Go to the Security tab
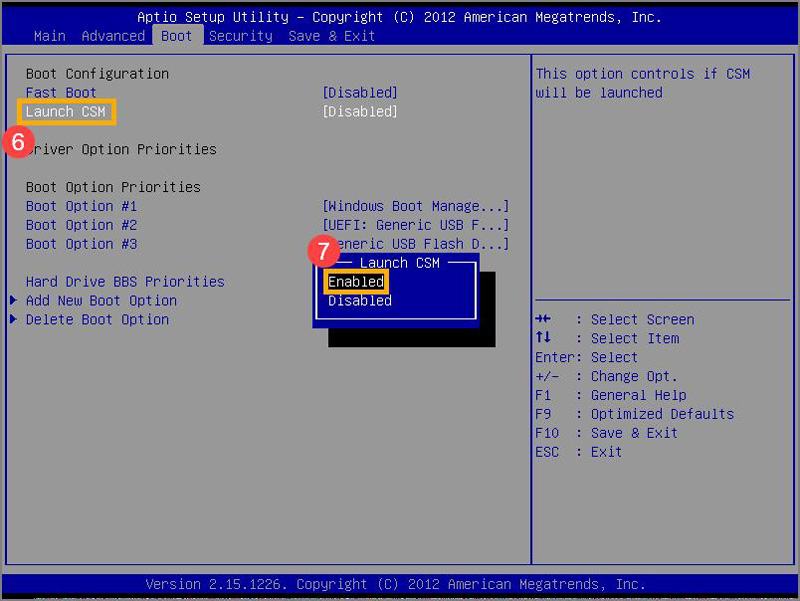800x601 pixels. pos(241,36)
